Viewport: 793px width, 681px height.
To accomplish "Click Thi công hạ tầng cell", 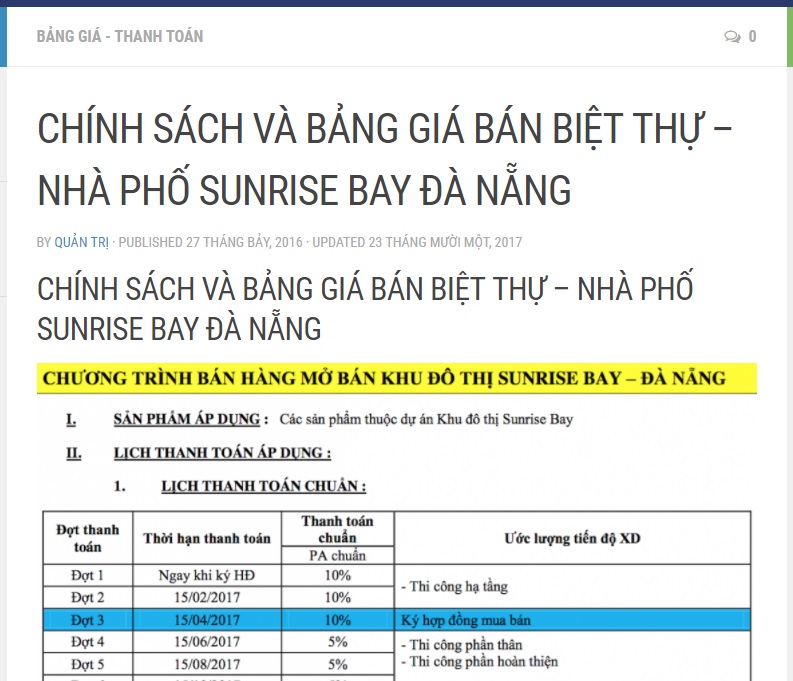I will [572, 586].
